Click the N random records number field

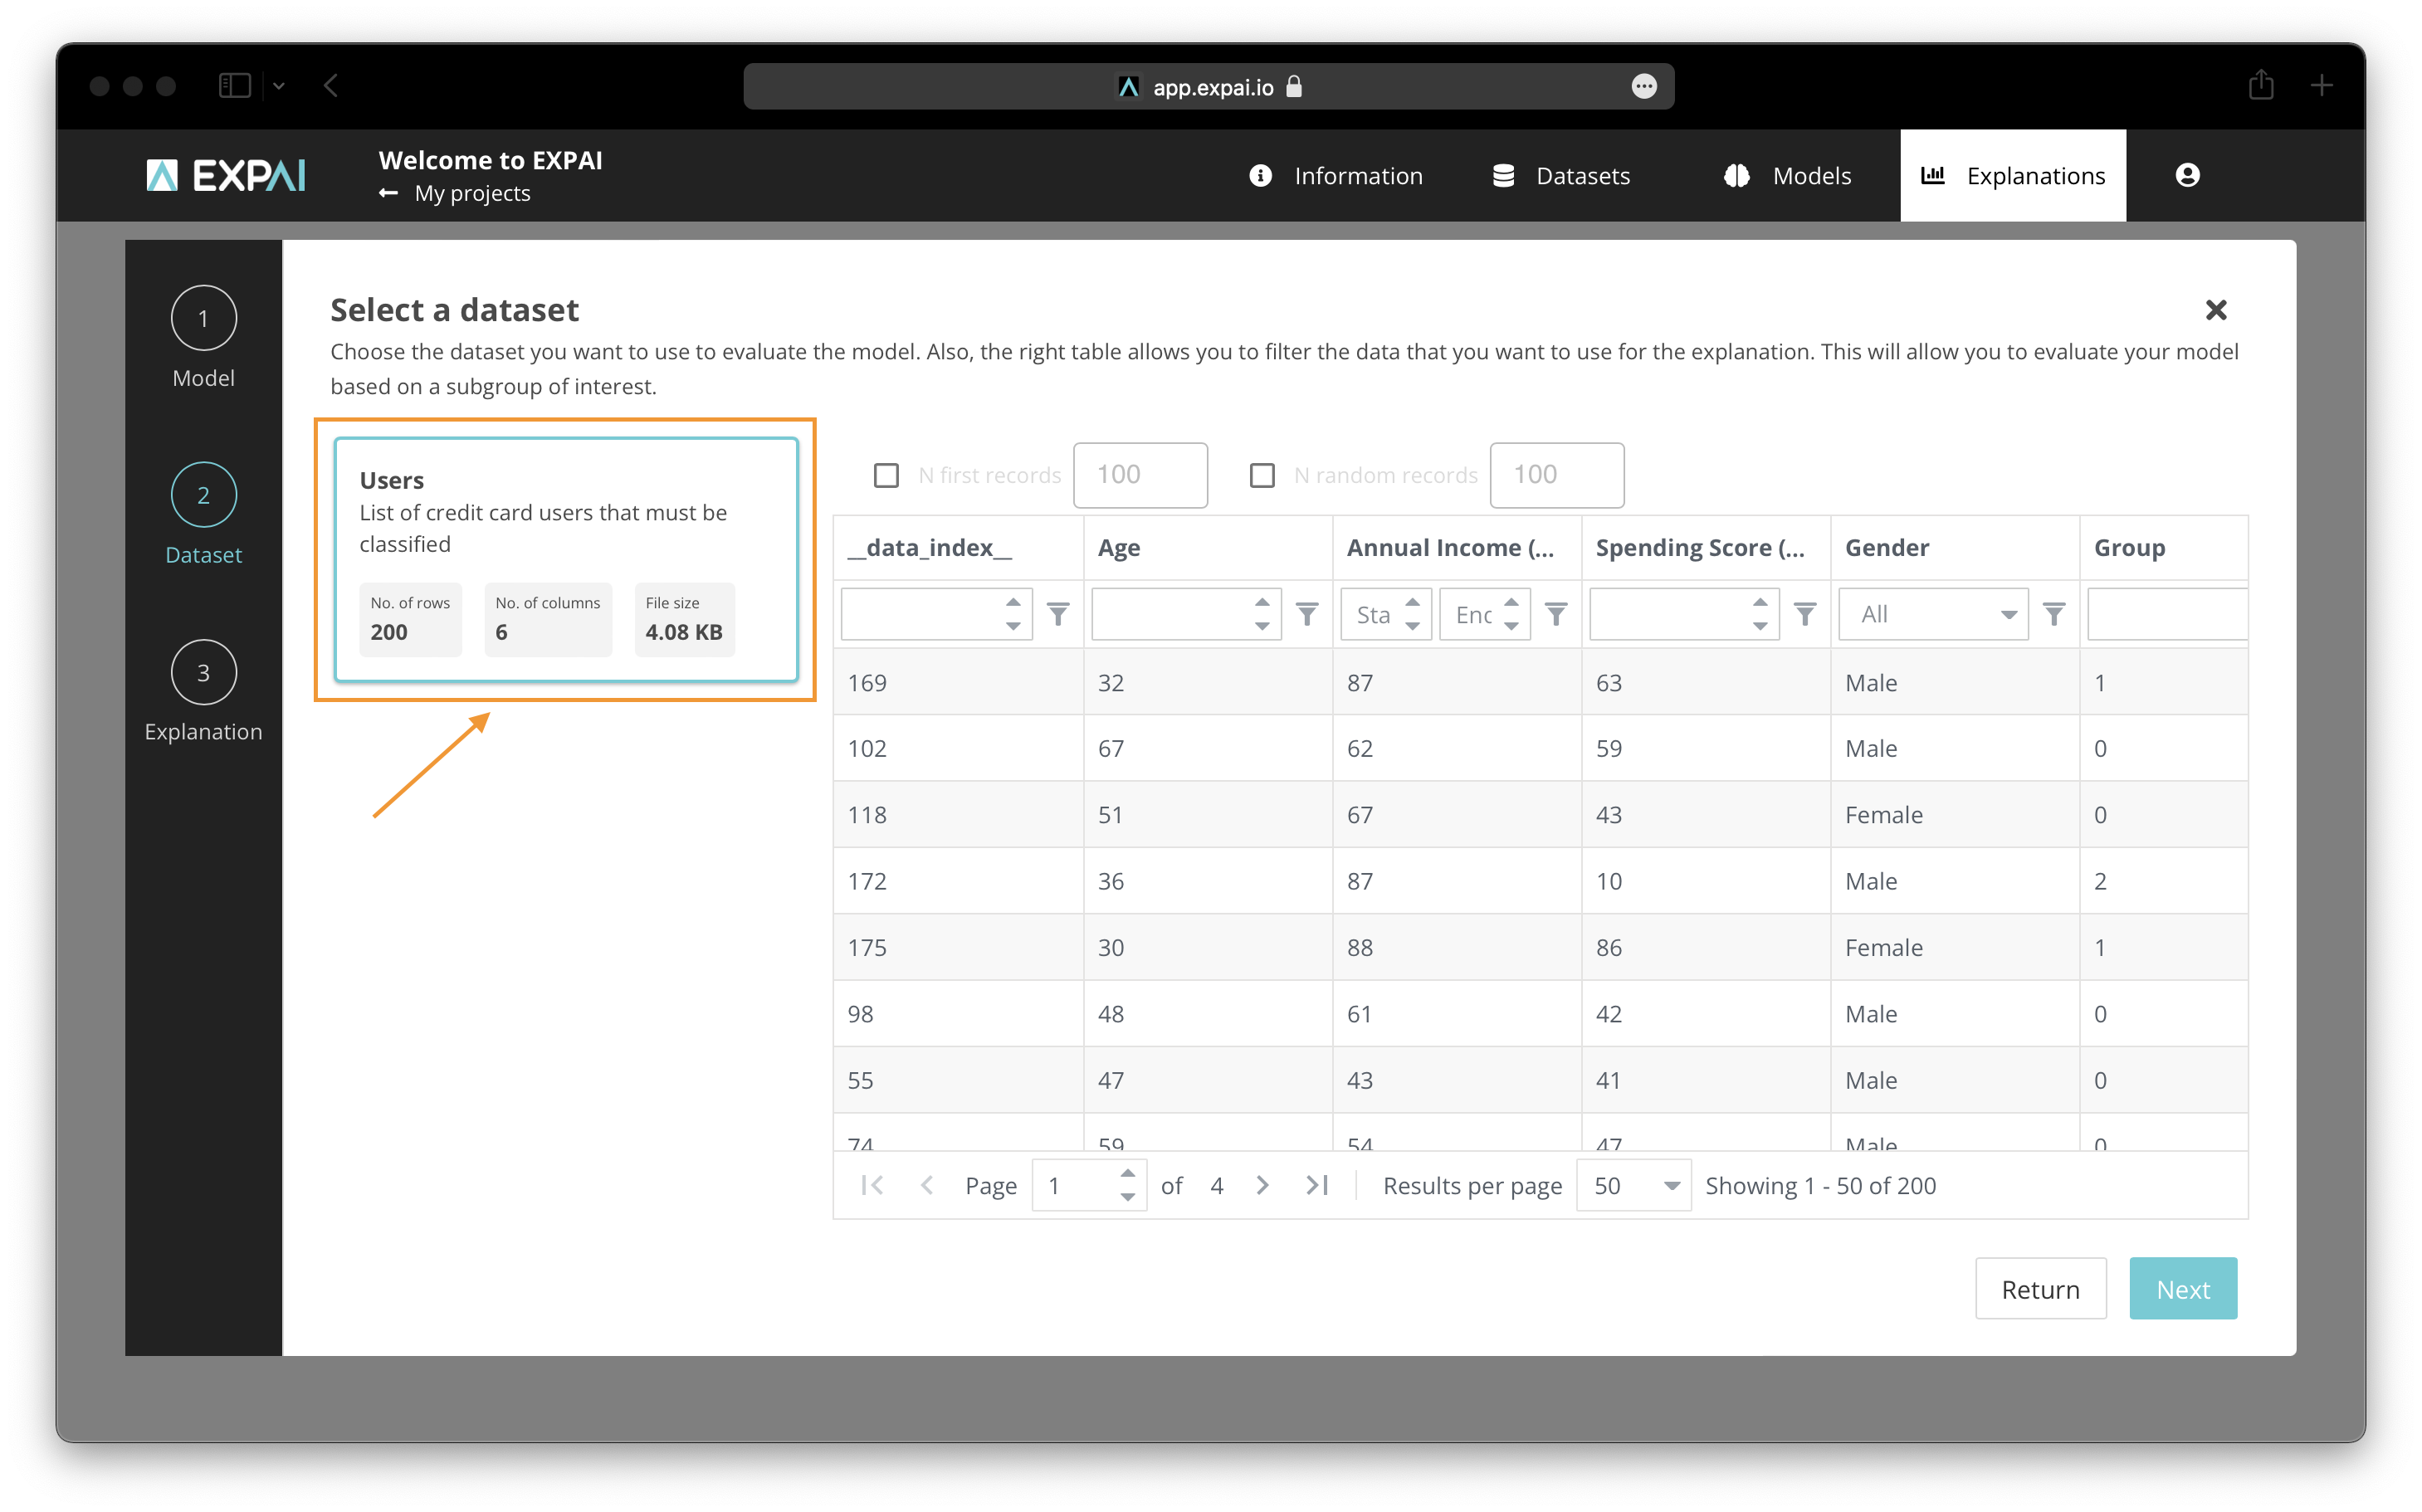click(x=1556, y=475)
